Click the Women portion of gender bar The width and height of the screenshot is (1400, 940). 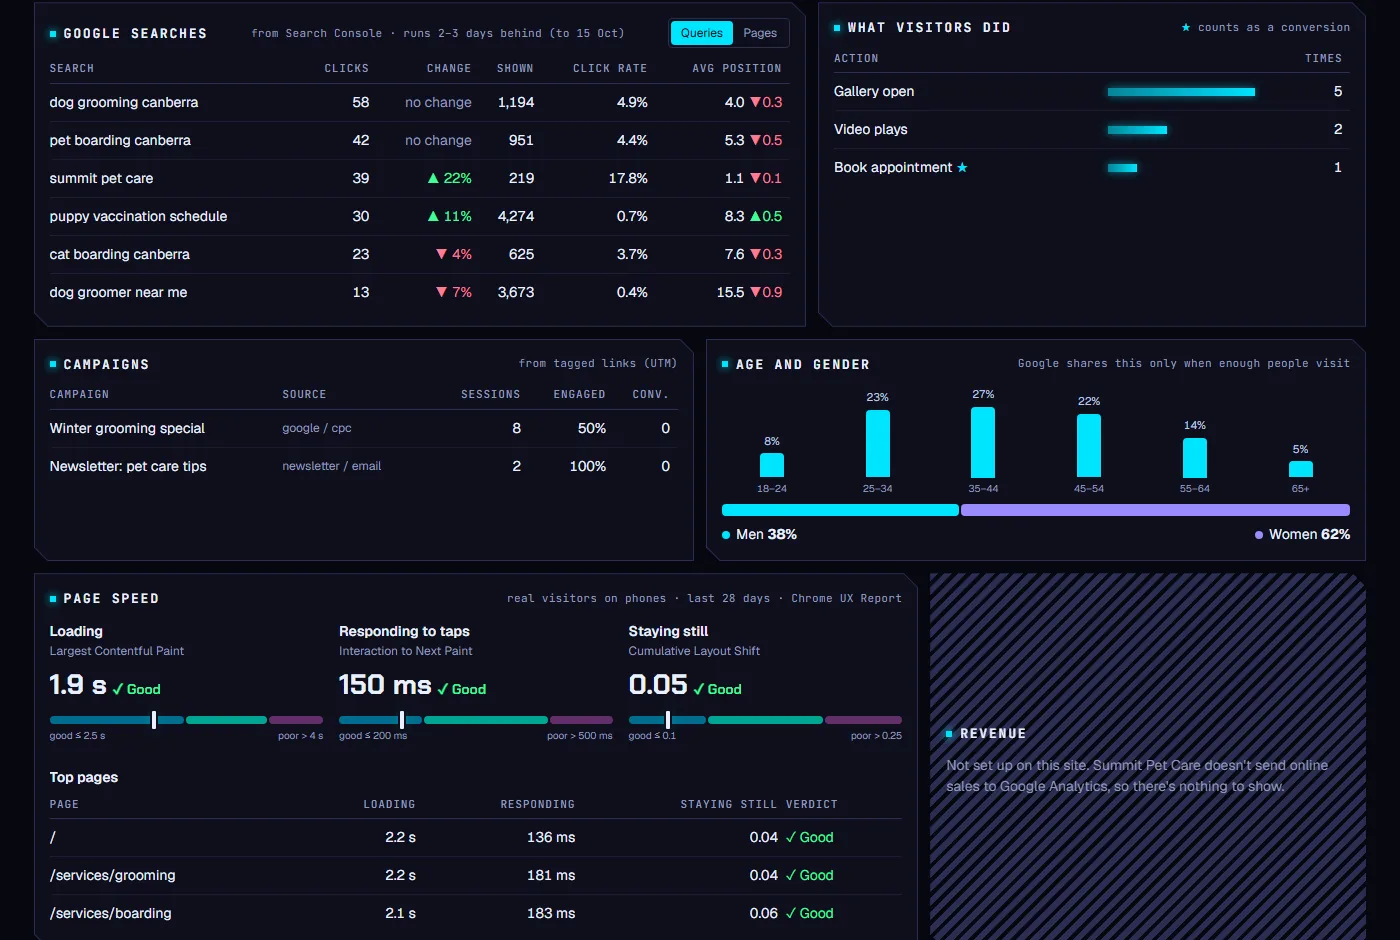(1155, 510)
